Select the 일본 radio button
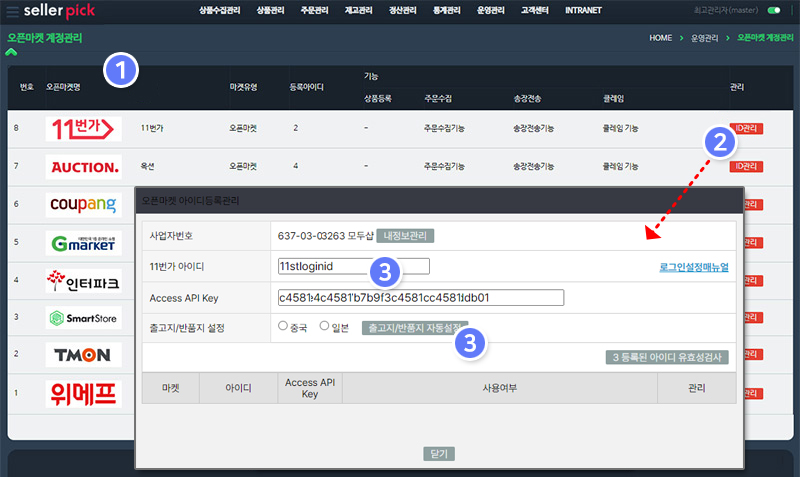The width and height of the screenshot is (800, 477). point(323,326)
